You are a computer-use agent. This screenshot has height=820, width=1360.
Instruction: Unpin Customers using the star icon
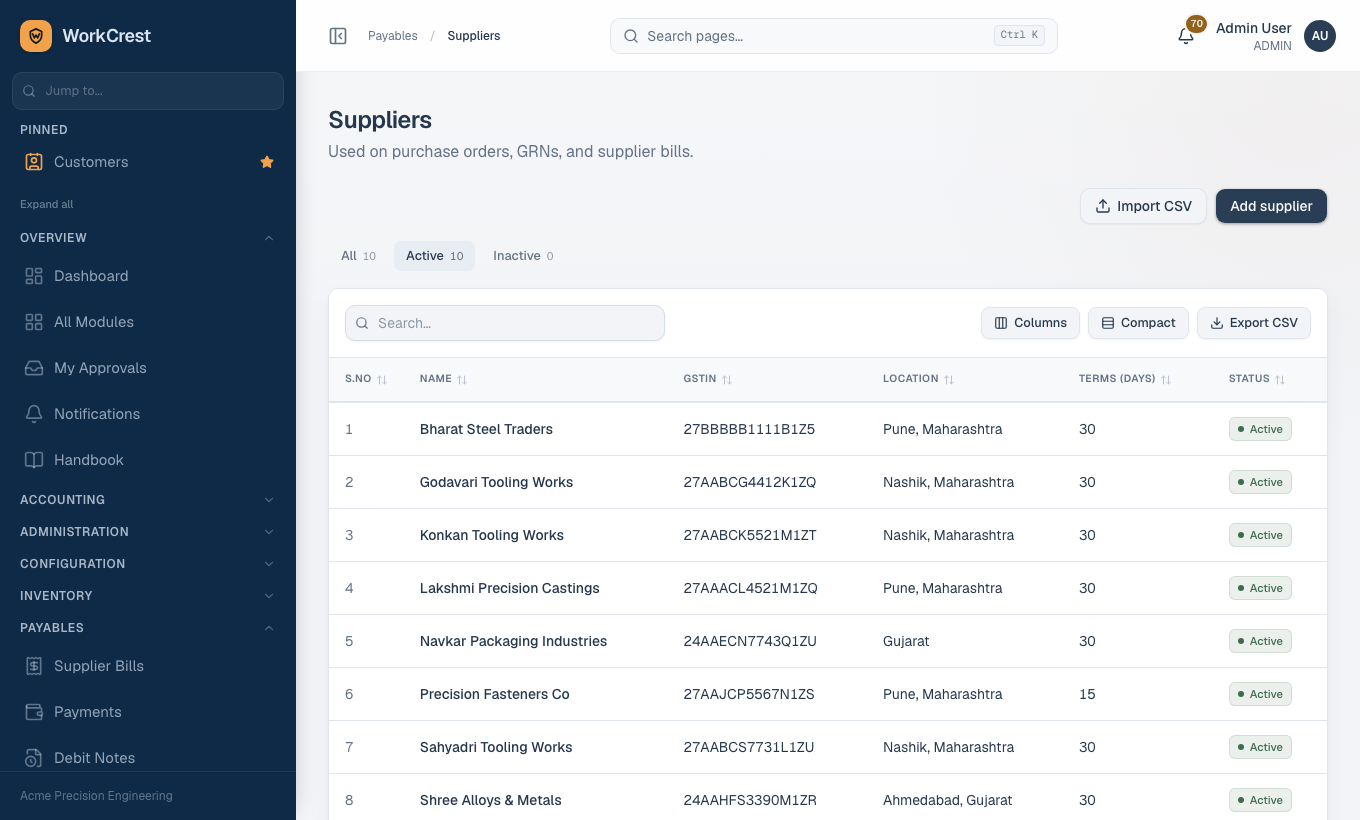point(267,162)
